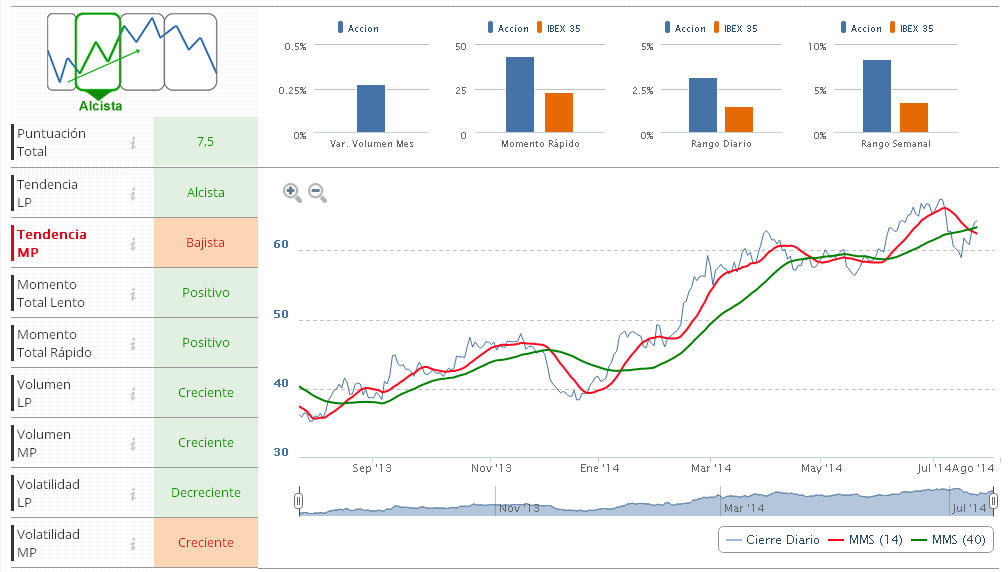Screen dimensions: 1008x572
Task: Click left handle of chart range navigator
Action: pos(298,501)
